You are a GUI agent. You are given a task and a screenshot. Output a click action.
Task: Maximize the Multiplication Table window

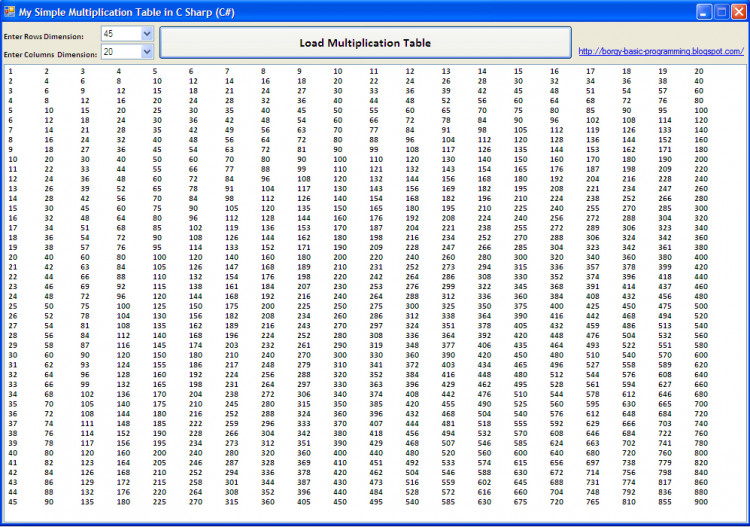(721, 12)
